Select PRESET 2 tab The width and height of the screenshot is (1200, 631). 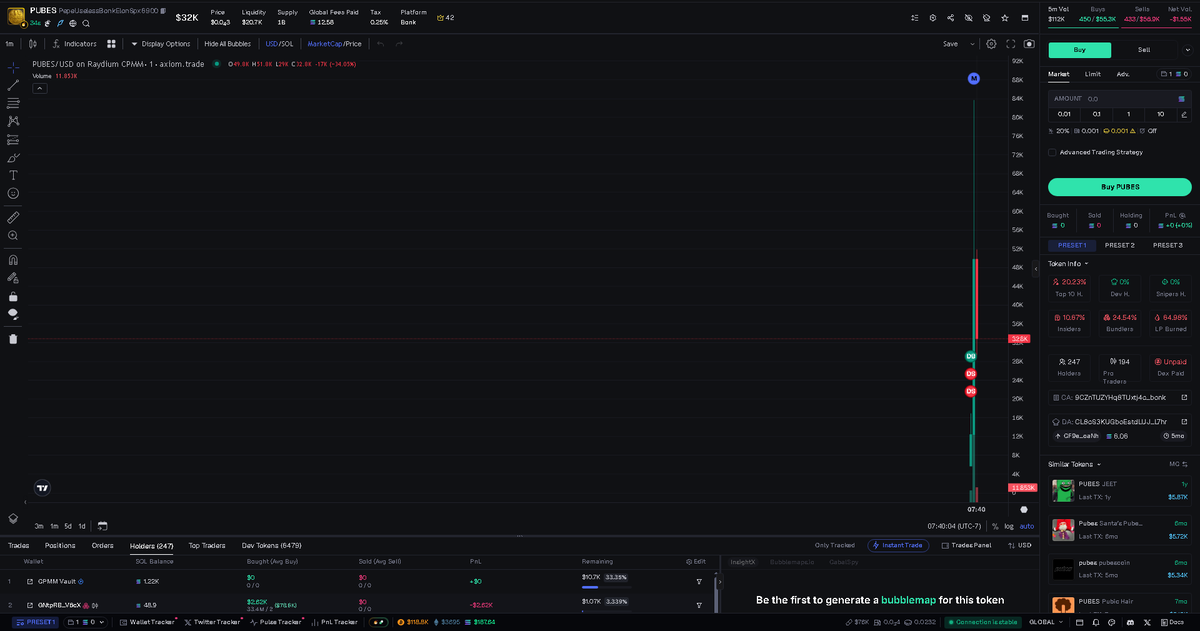point(1120,245)
